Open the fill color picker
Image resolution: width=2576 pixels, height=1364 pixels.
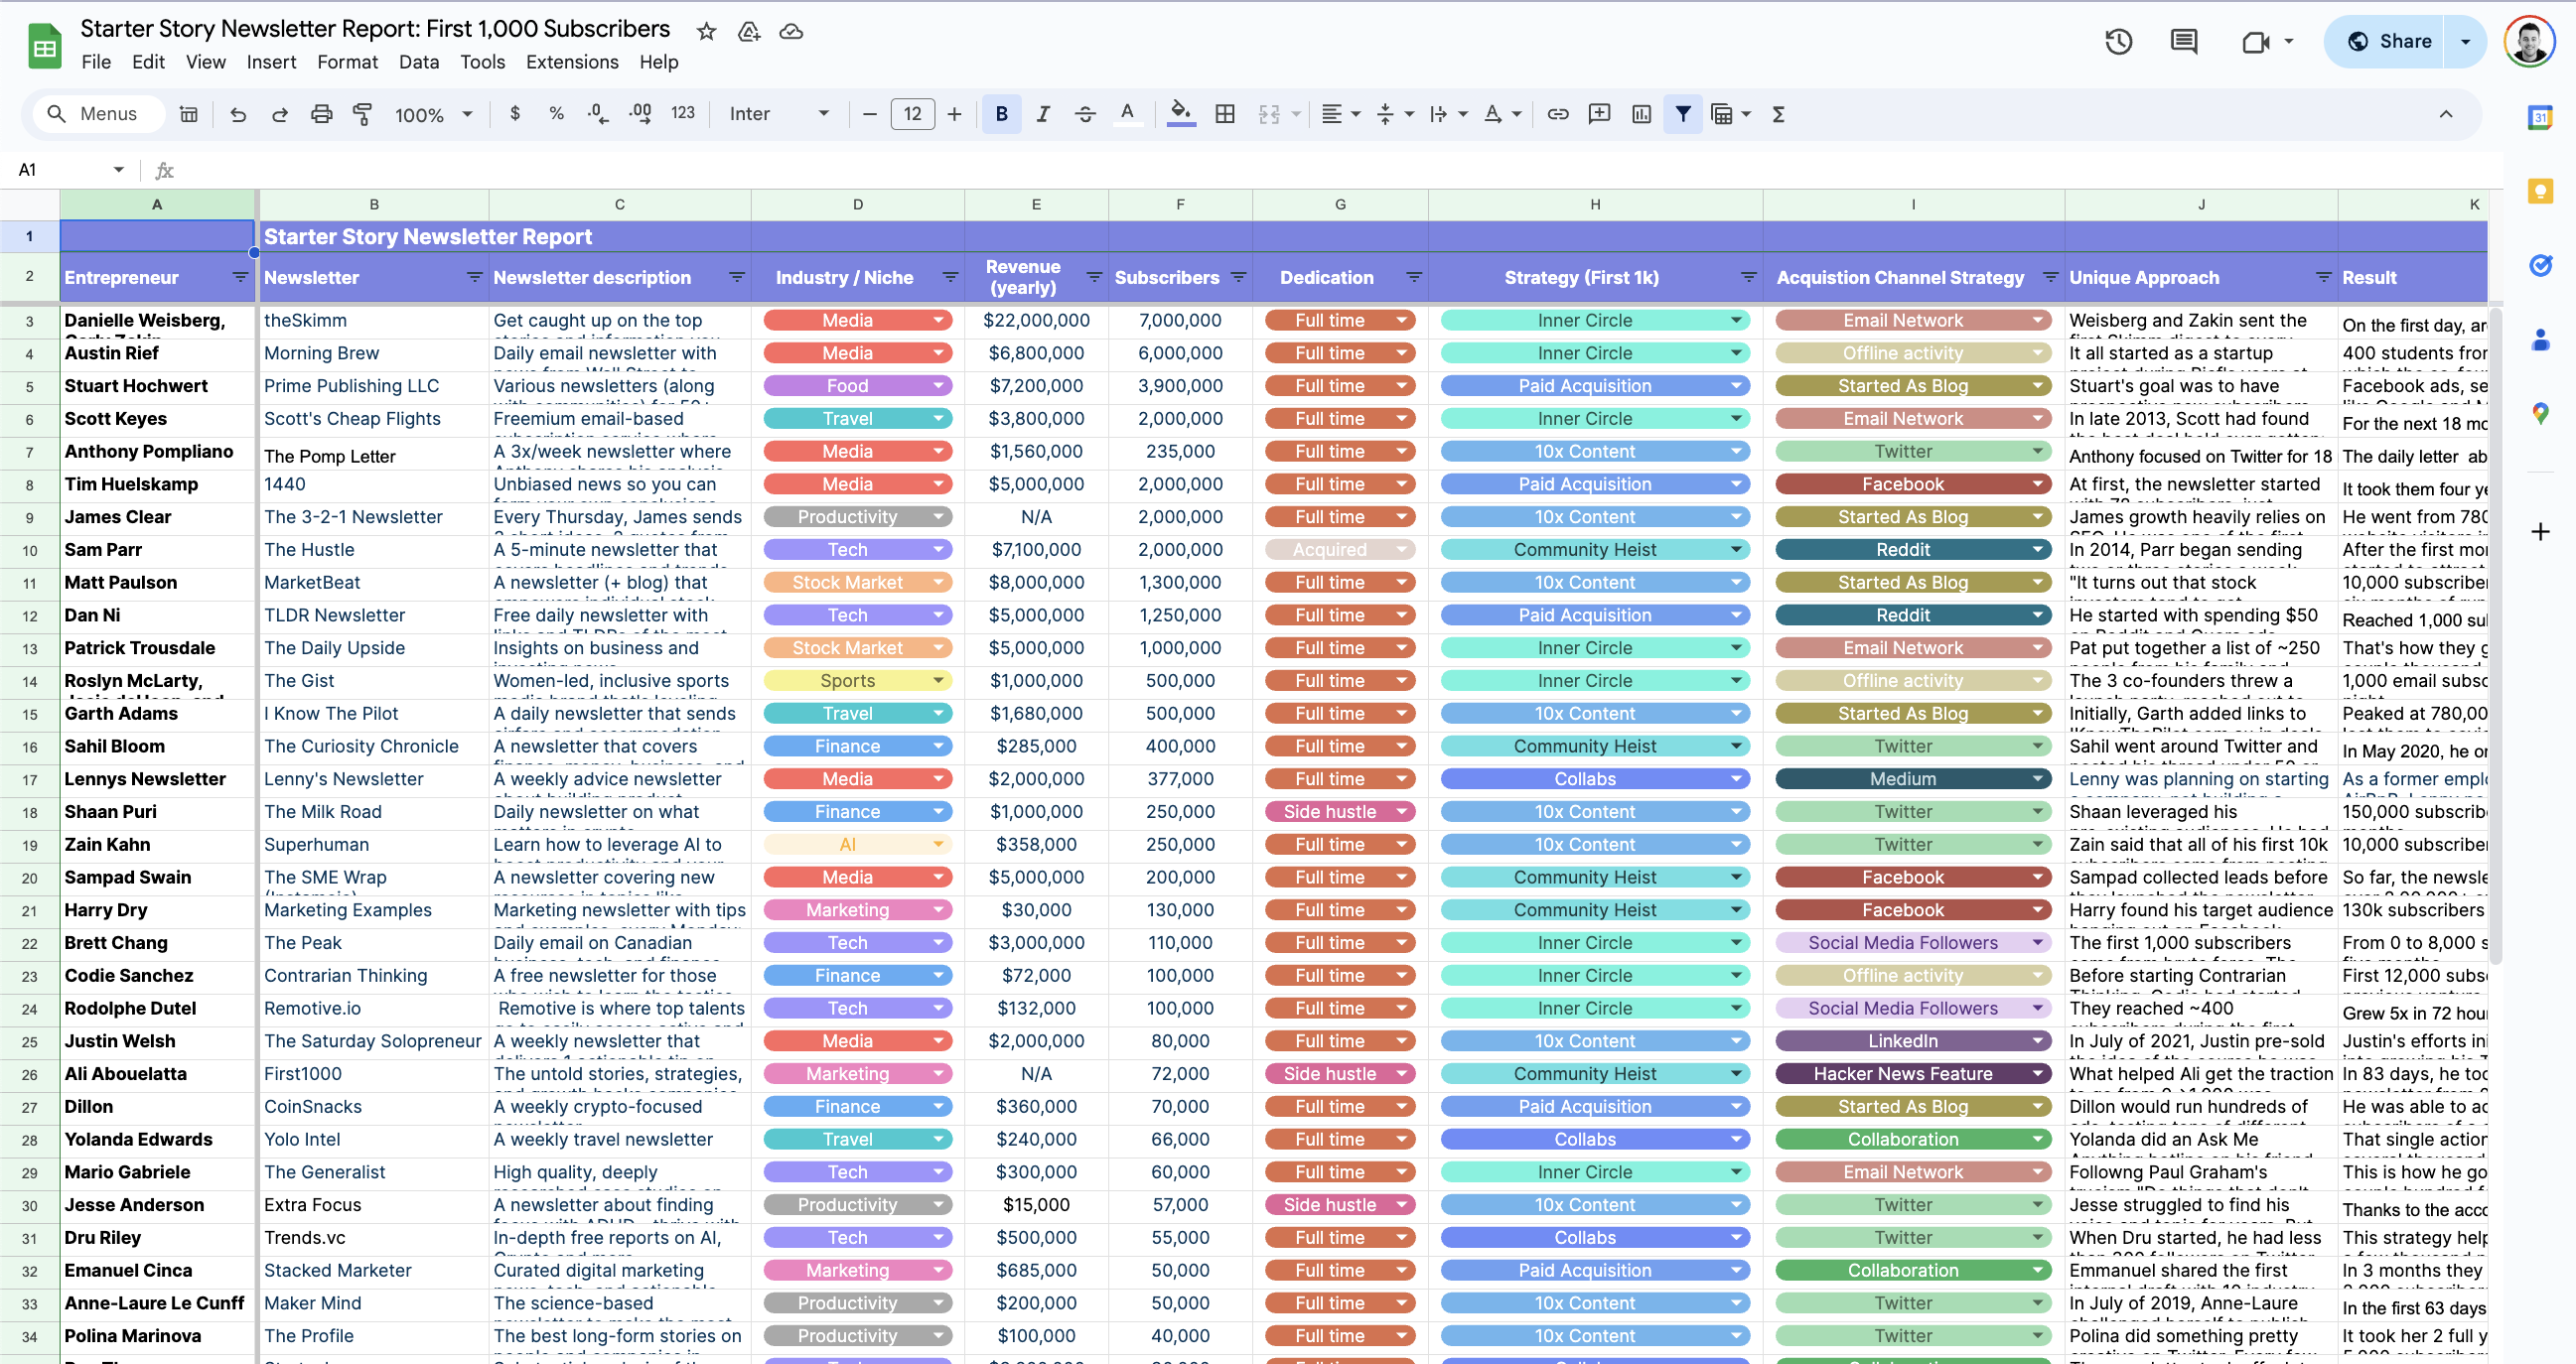(x=1181, y=114)
